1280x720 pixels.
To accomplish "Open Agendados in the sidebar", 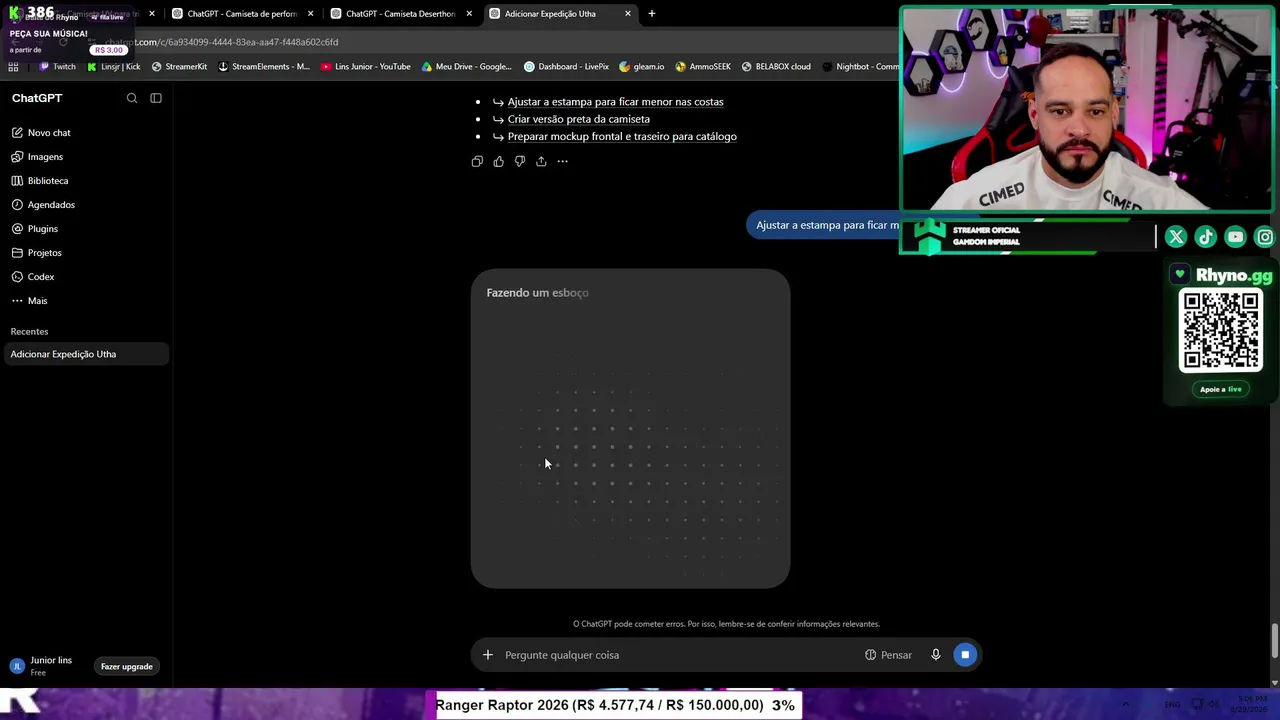I will pos(87,205).
